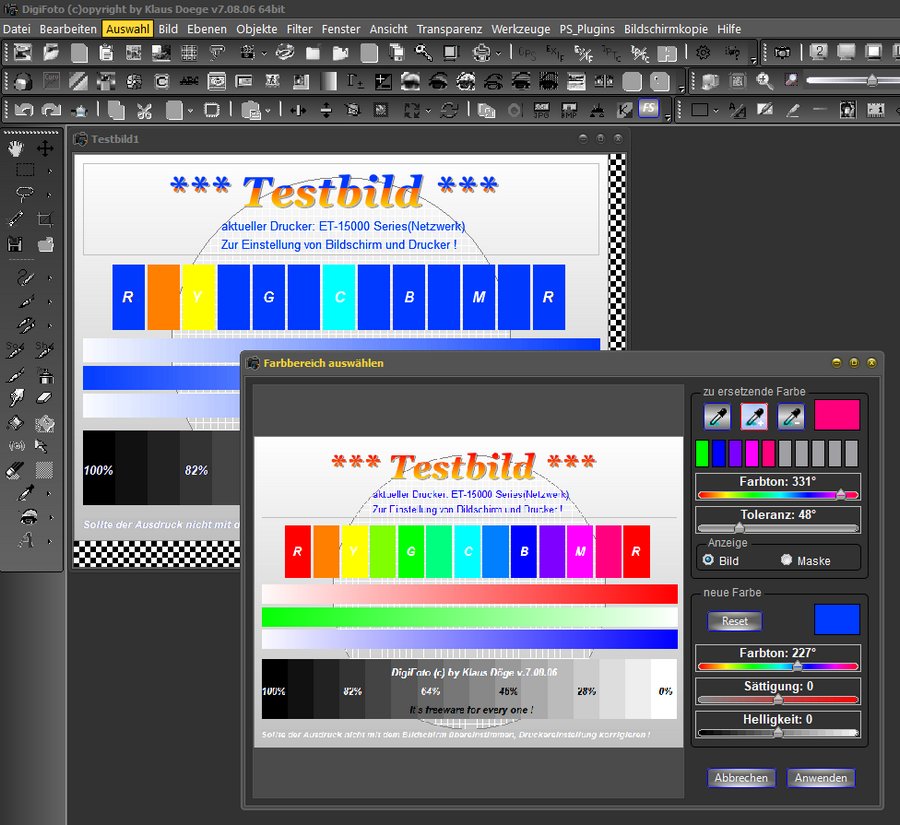Open the printer icon dropdown arrow
The height and width of the screenshot is (825, 900).
[500, 53]
